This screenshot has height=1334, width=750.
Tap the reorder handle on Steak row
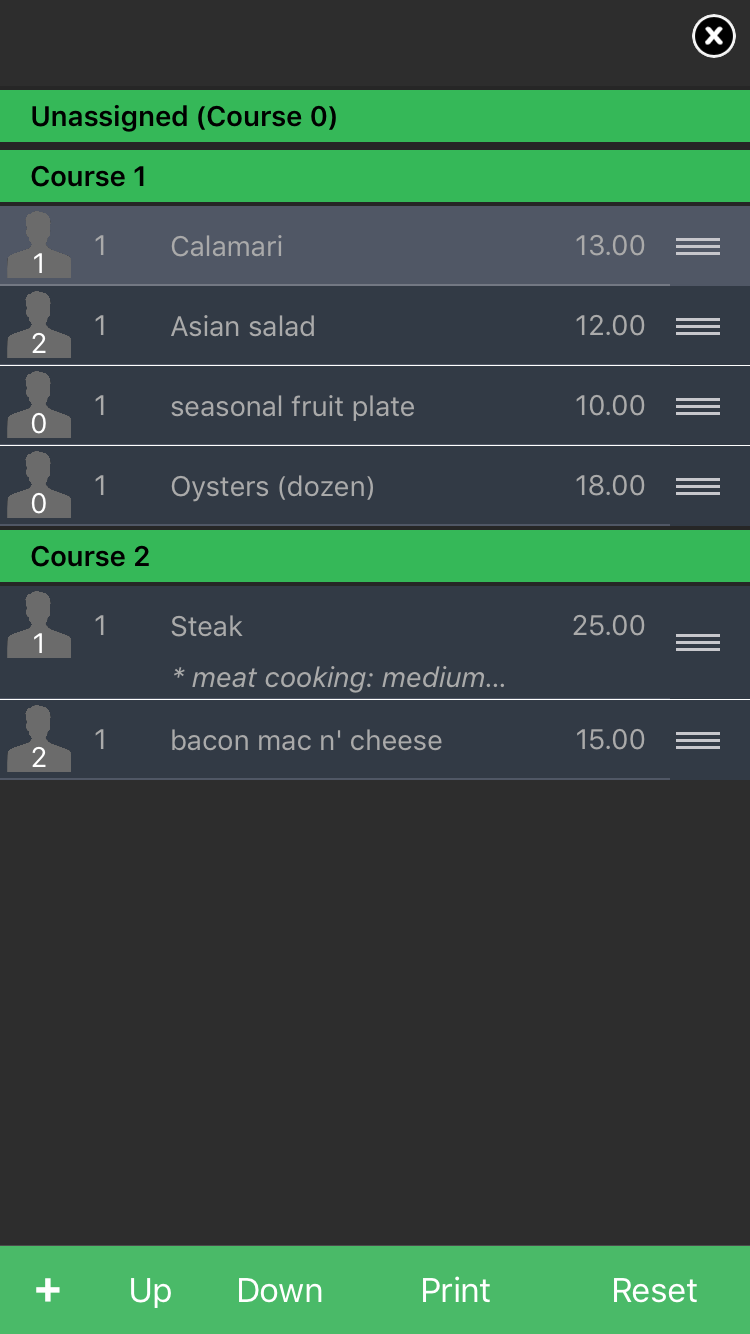click(x=698, y=642)
